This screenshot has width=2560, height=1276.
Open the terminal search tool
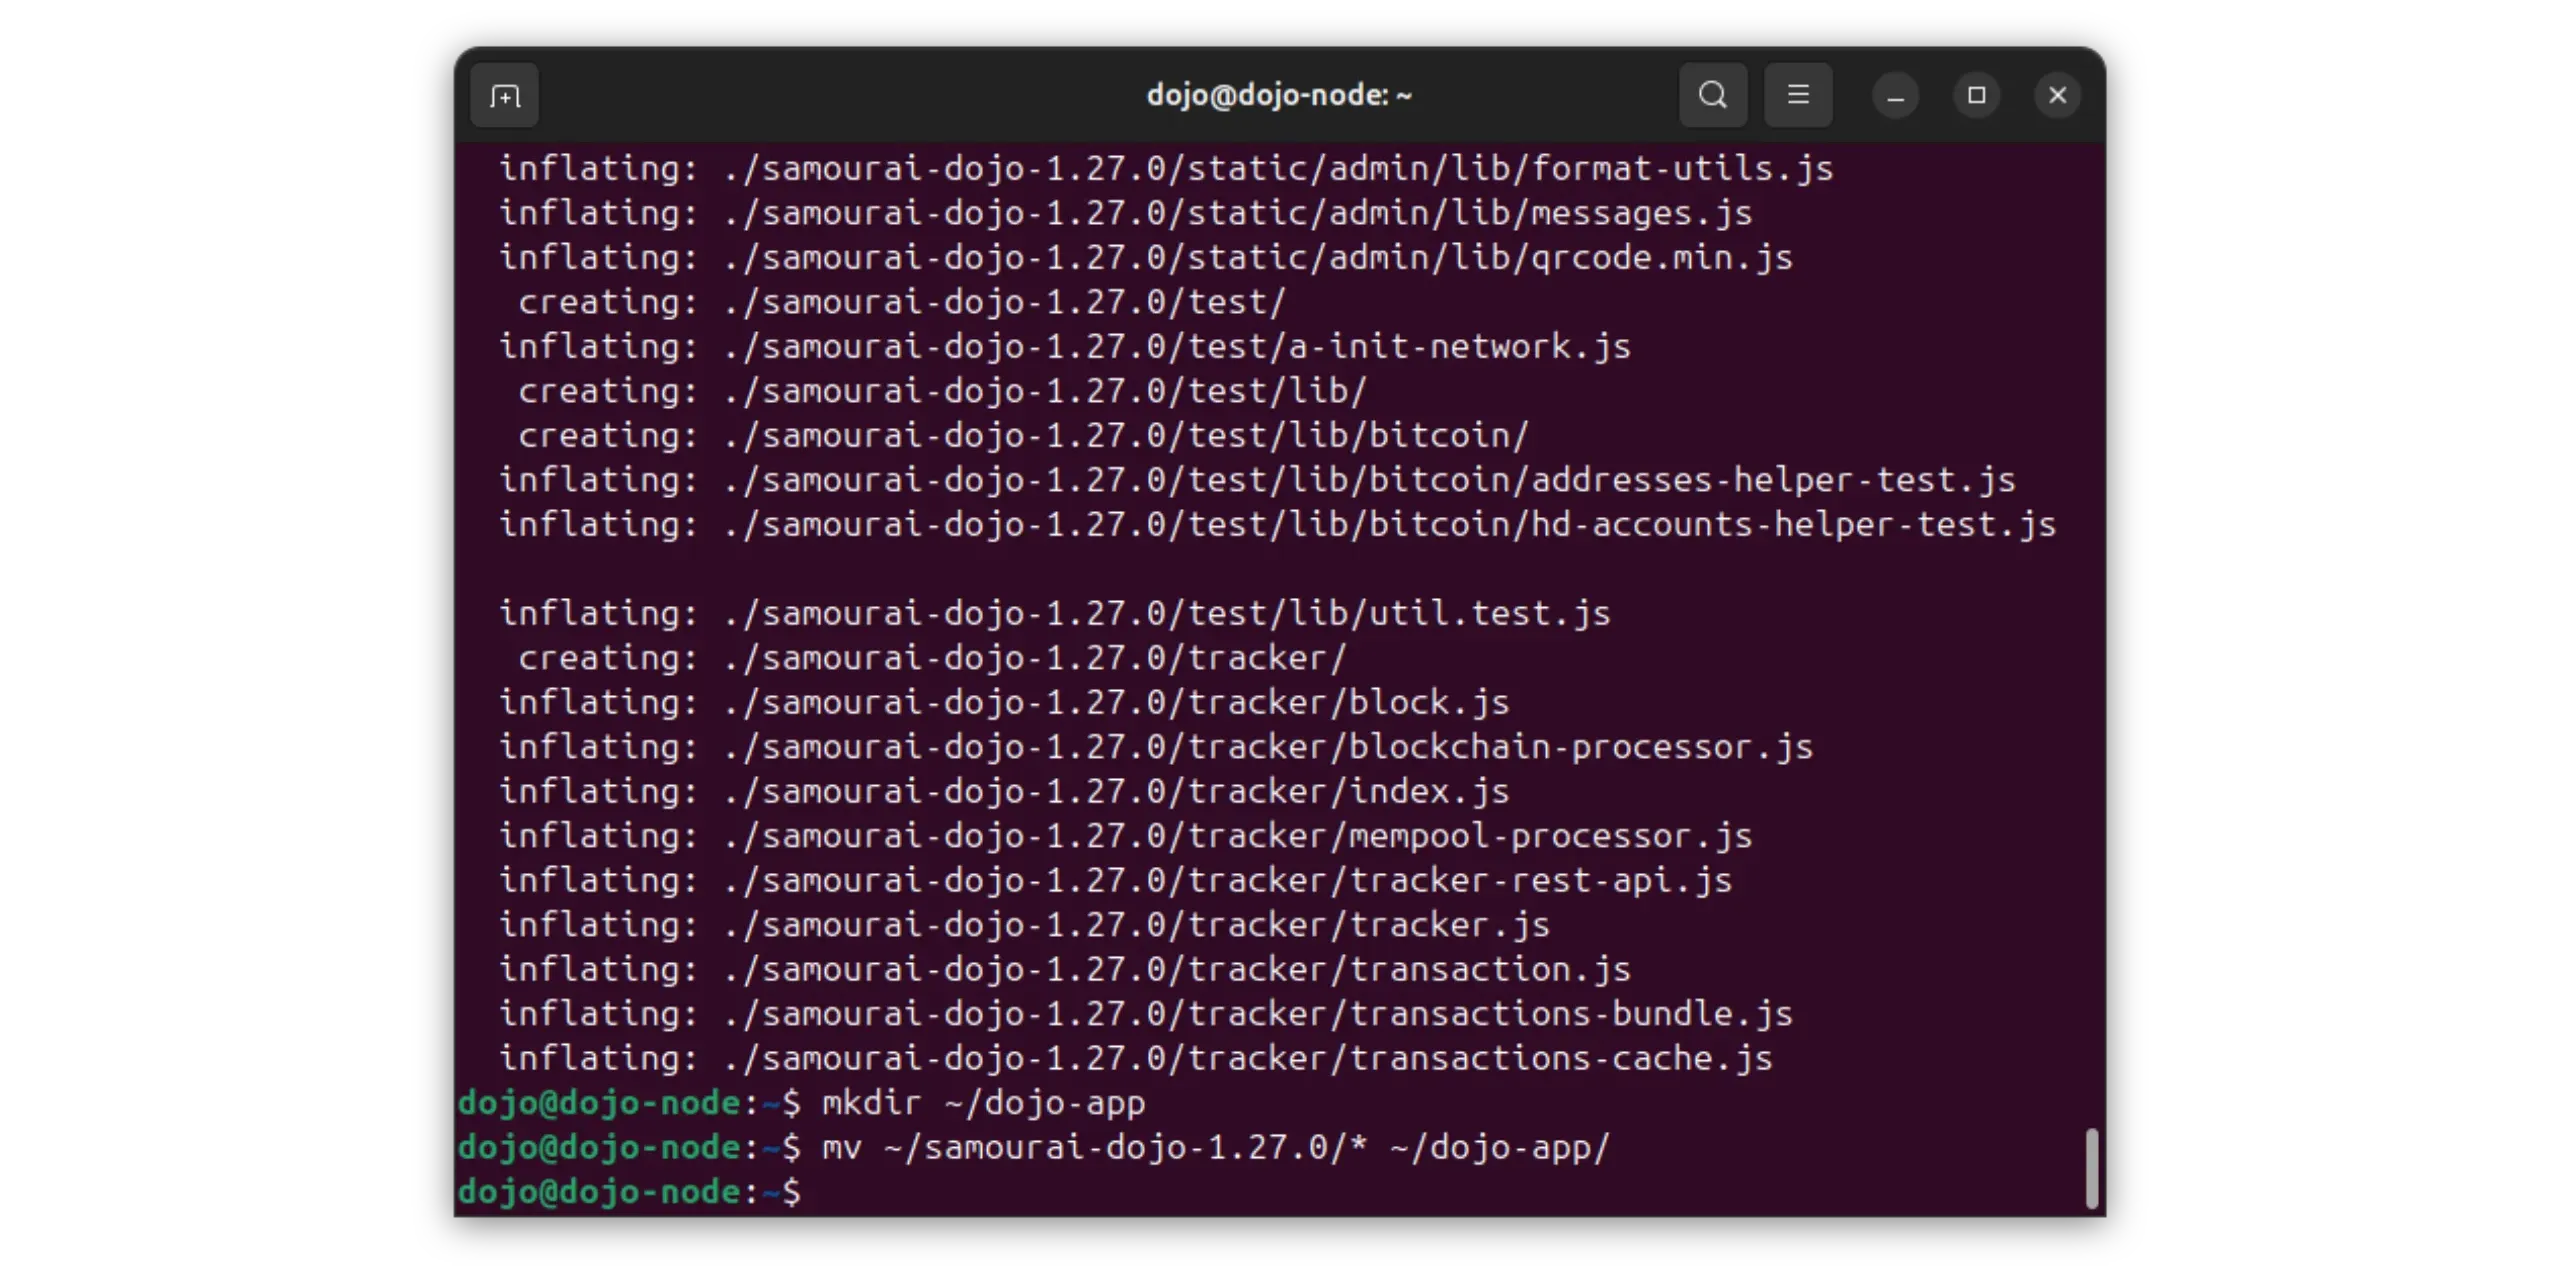point(1713,96)
